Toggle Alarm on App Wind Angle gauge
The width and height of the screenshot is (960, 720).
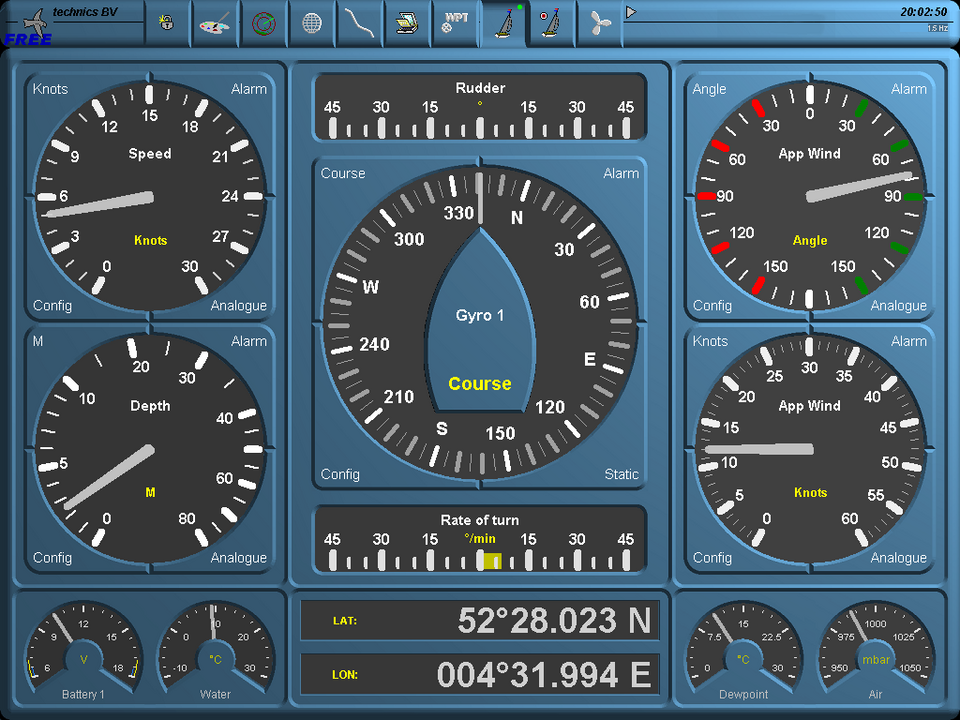909,89
